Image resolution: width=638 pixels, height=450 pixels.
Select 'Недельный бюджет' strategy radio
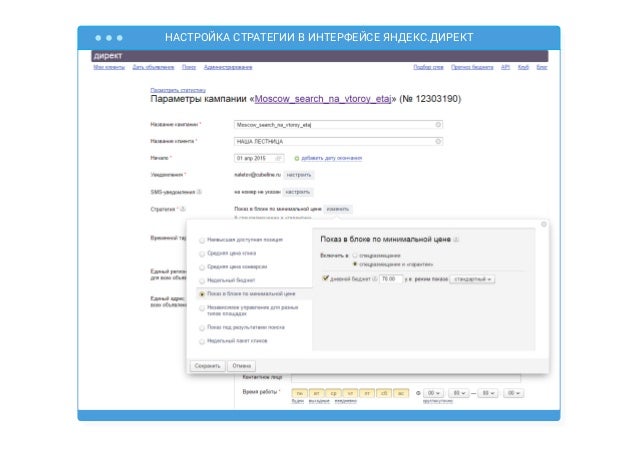pyautogui.click(x=202, y=281)
